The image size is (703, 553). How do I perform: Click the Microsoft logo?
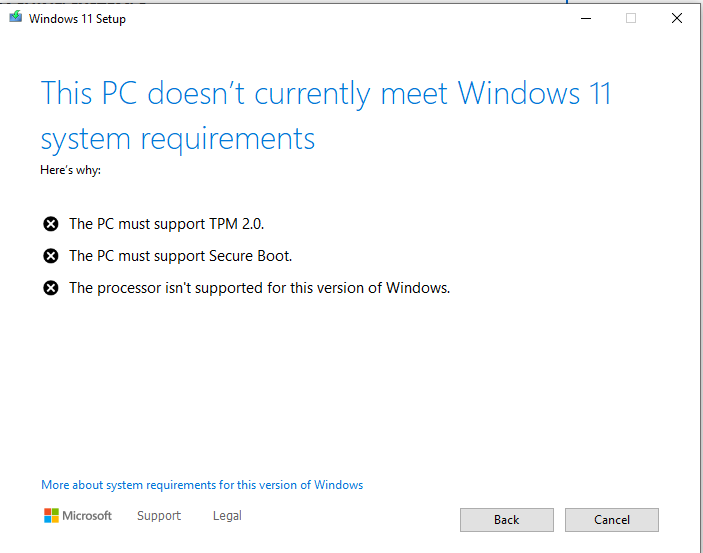point(51,516)
